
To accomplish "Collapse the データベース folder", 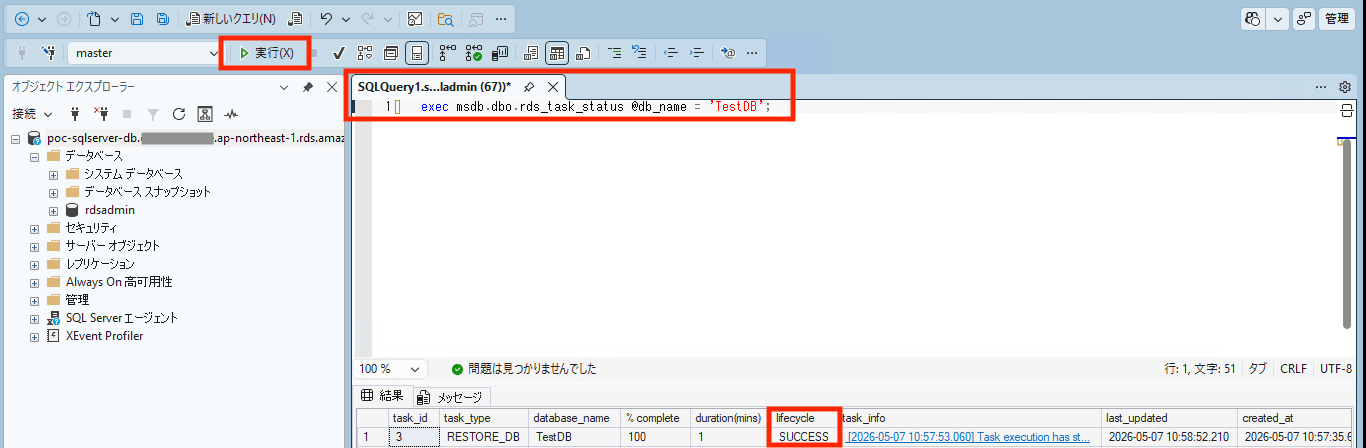I will [35, 156].
